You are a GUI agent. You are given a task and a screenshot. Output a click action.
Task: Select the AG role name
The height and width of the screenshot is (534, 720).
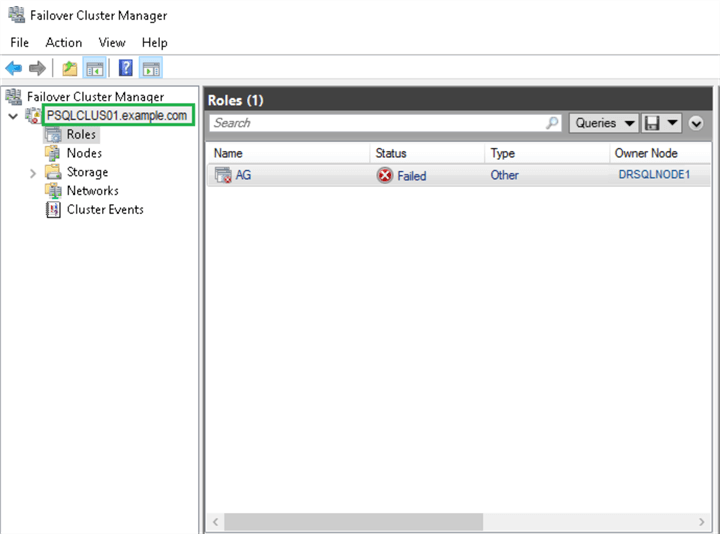point(243,175)
